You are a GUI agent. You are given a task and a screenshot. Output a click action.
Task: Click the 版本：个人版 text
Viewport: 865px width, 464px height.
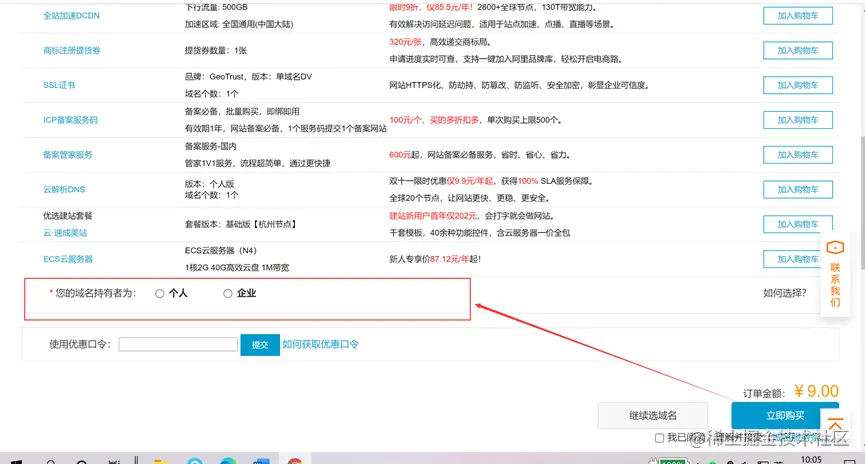pos(210,184)
